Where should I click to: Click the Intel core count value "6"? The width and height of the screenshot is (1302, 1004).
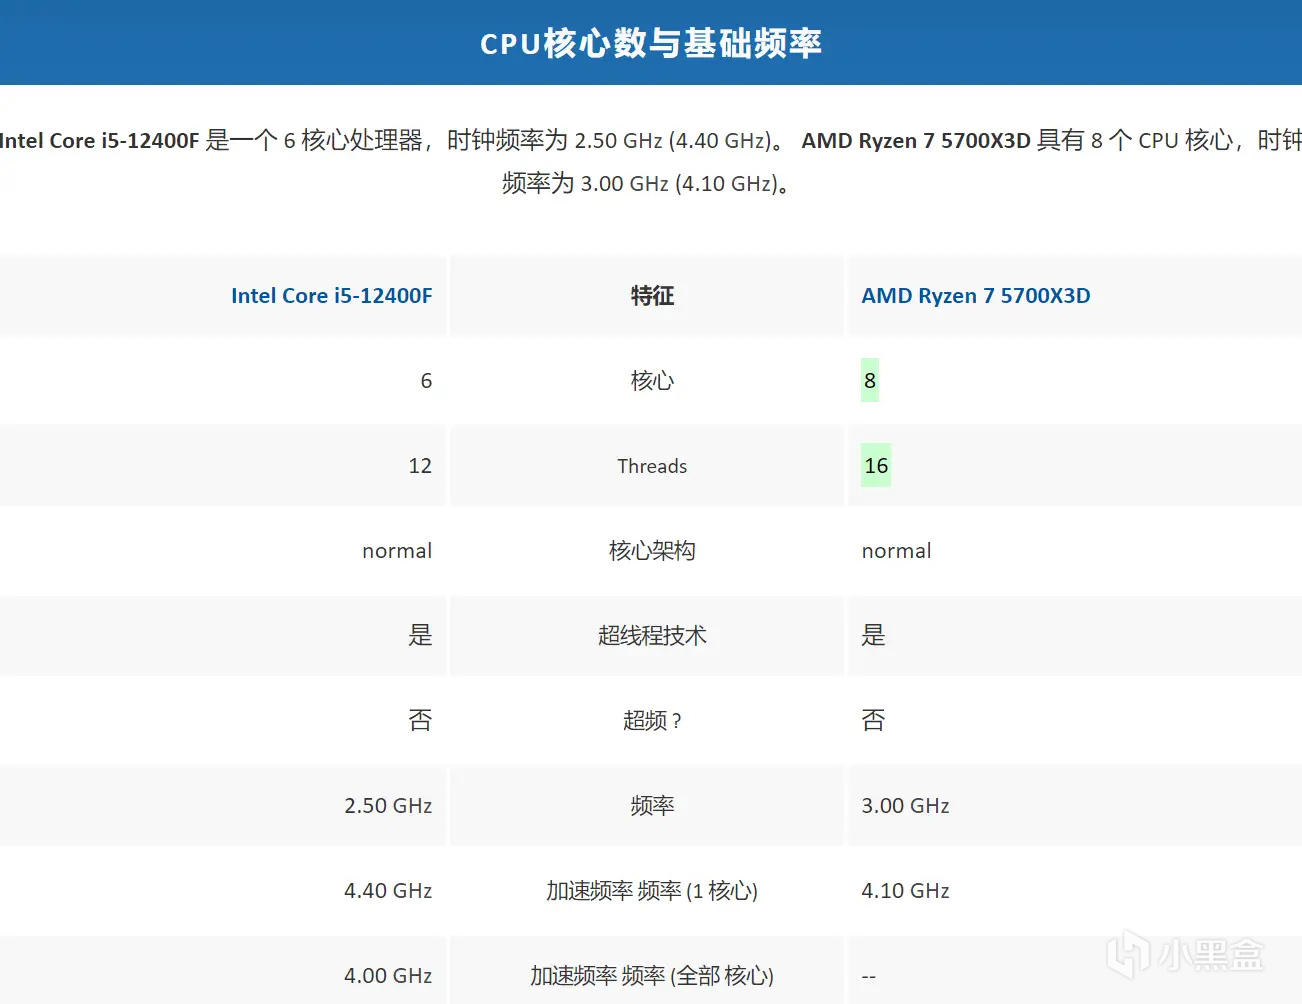426,381
